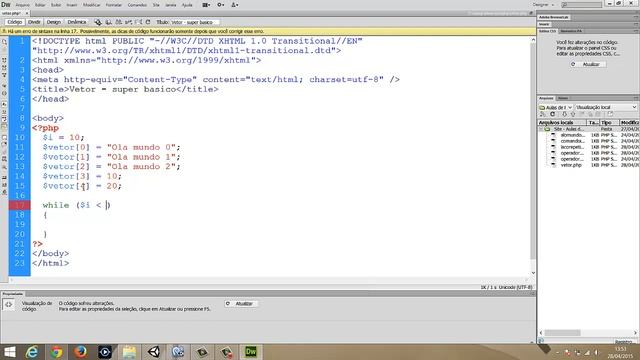This screenshot has width=640, height=360.
Task: Edit the Título field 'Vetor - super basico'
Action: coord(195,22)
